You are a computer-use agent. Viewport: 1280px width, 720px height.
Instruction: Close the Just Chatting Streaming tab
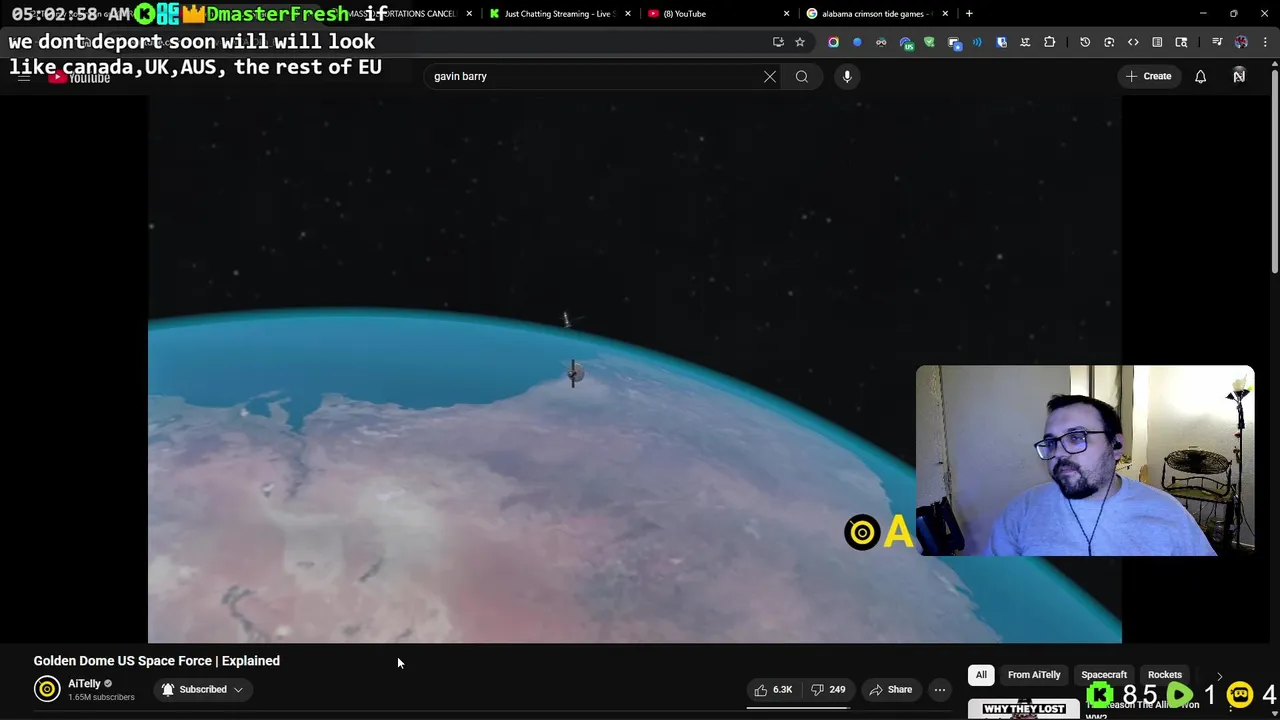click(x=628, y=14)
